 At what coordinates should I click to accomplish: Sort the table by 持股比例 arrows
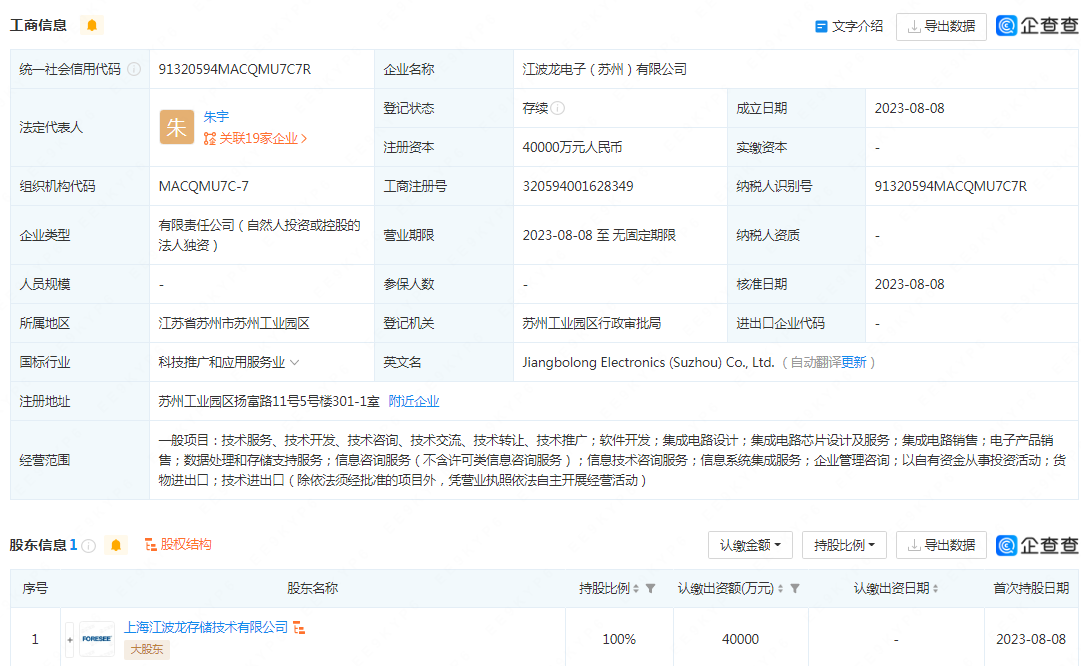click(636, 588)
